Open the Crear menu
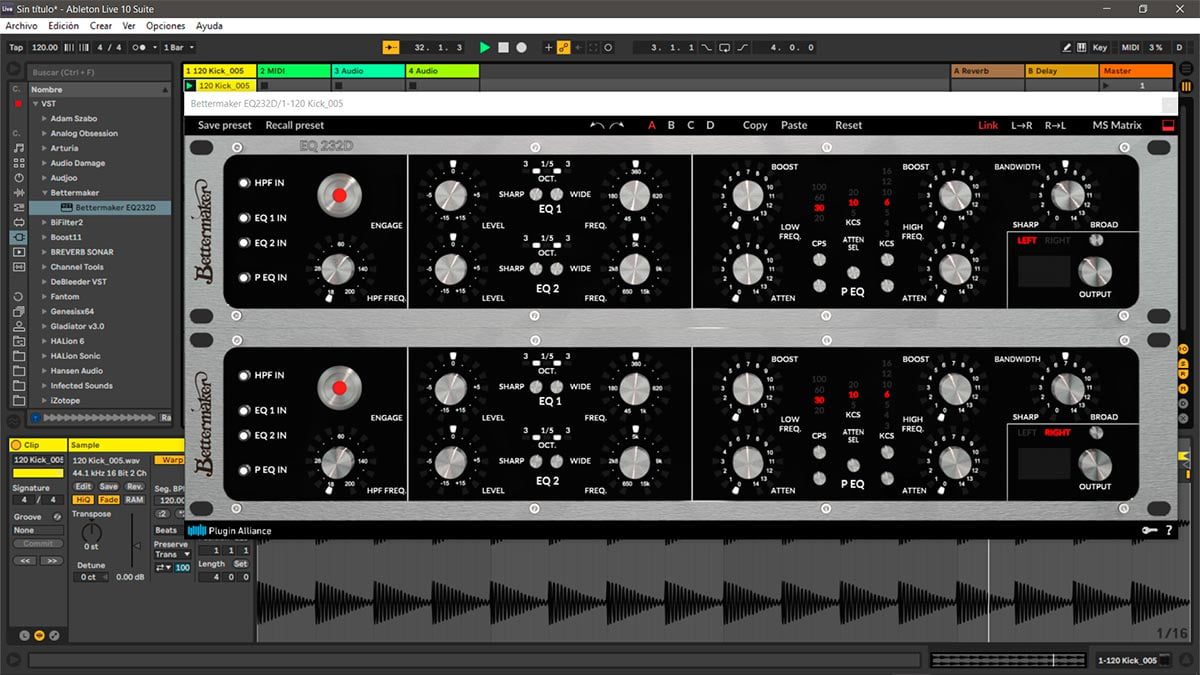The image size is (1200, 675). pyautogui.click(x=101, y=26)
